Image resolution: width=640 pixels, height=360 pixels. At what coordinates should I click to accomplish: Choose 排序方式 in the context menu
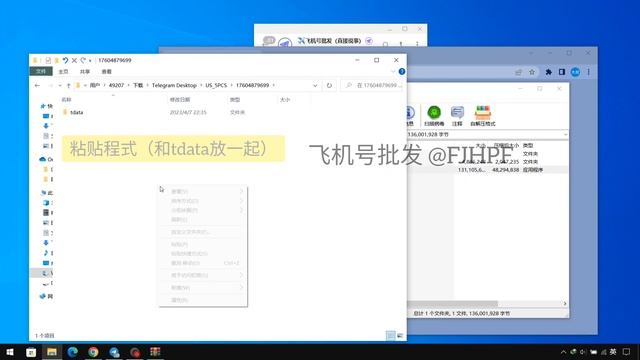coord(203,201)
